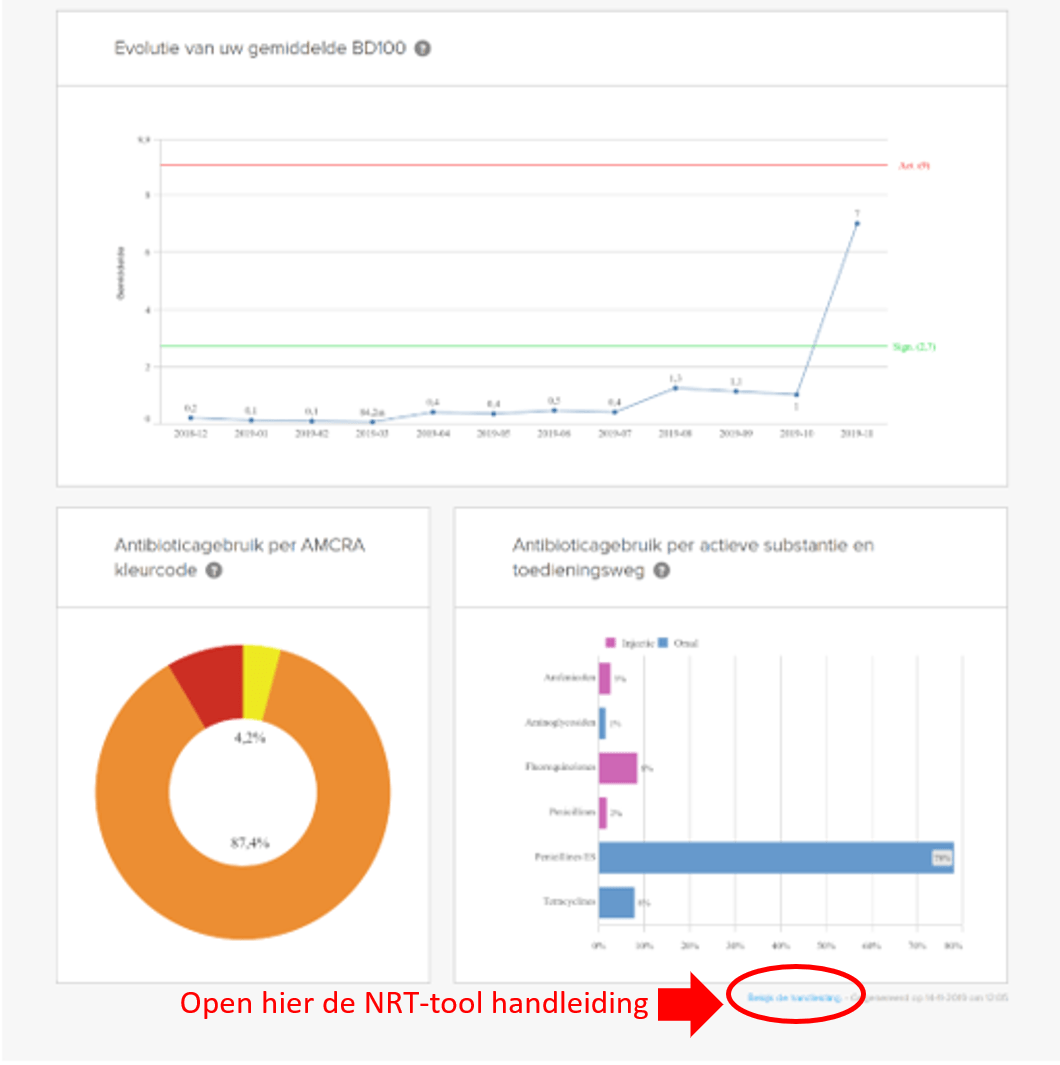The width and height of the screenshot is (1060, 1065).
Task: Expand the Aminoglycosiden row
Action: click(604, 722)
